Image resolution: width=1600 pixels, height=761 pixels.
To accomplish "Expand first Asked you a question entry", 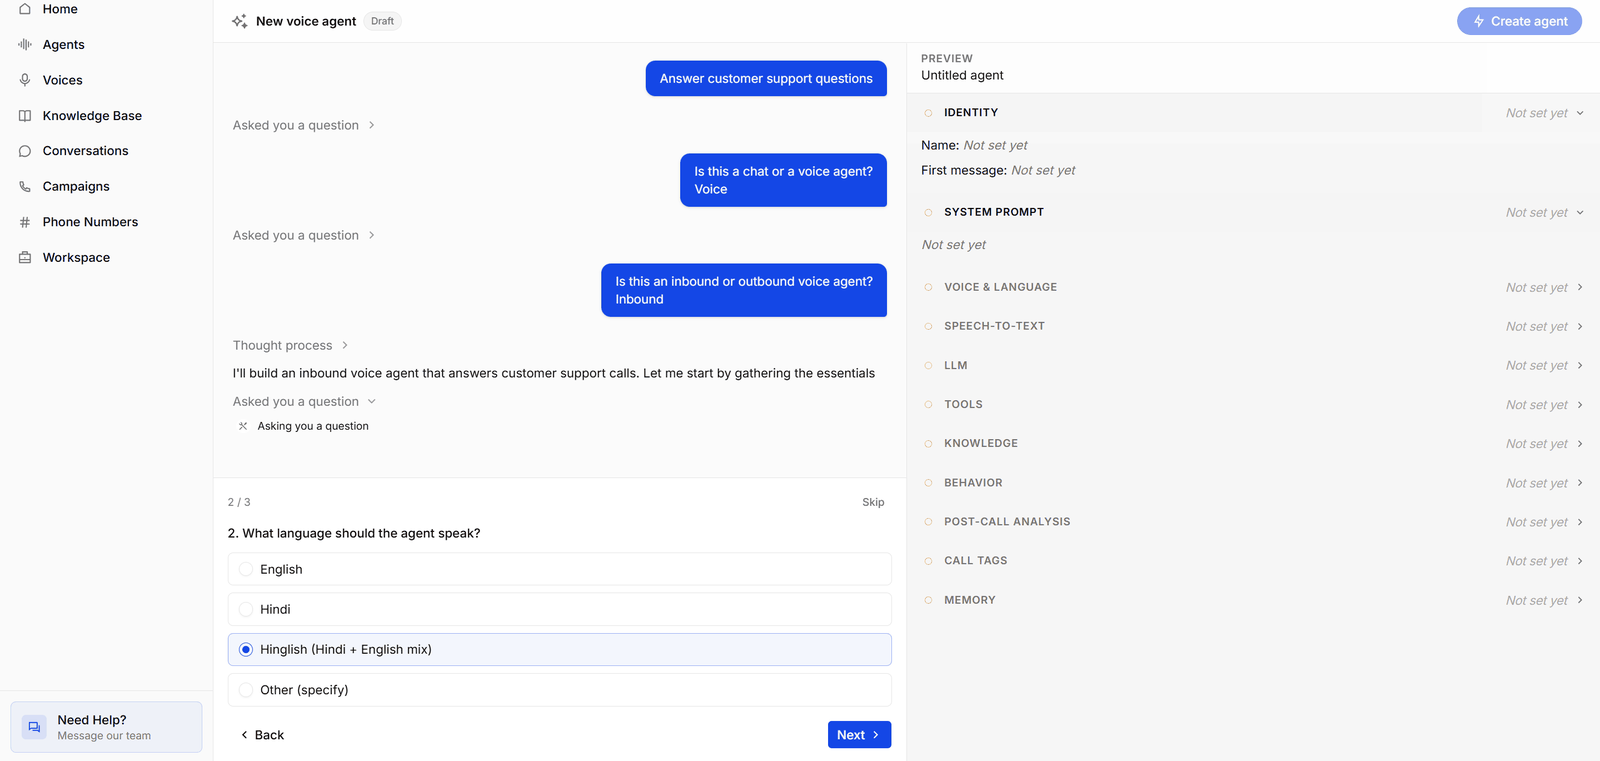I will pos(304,125).
